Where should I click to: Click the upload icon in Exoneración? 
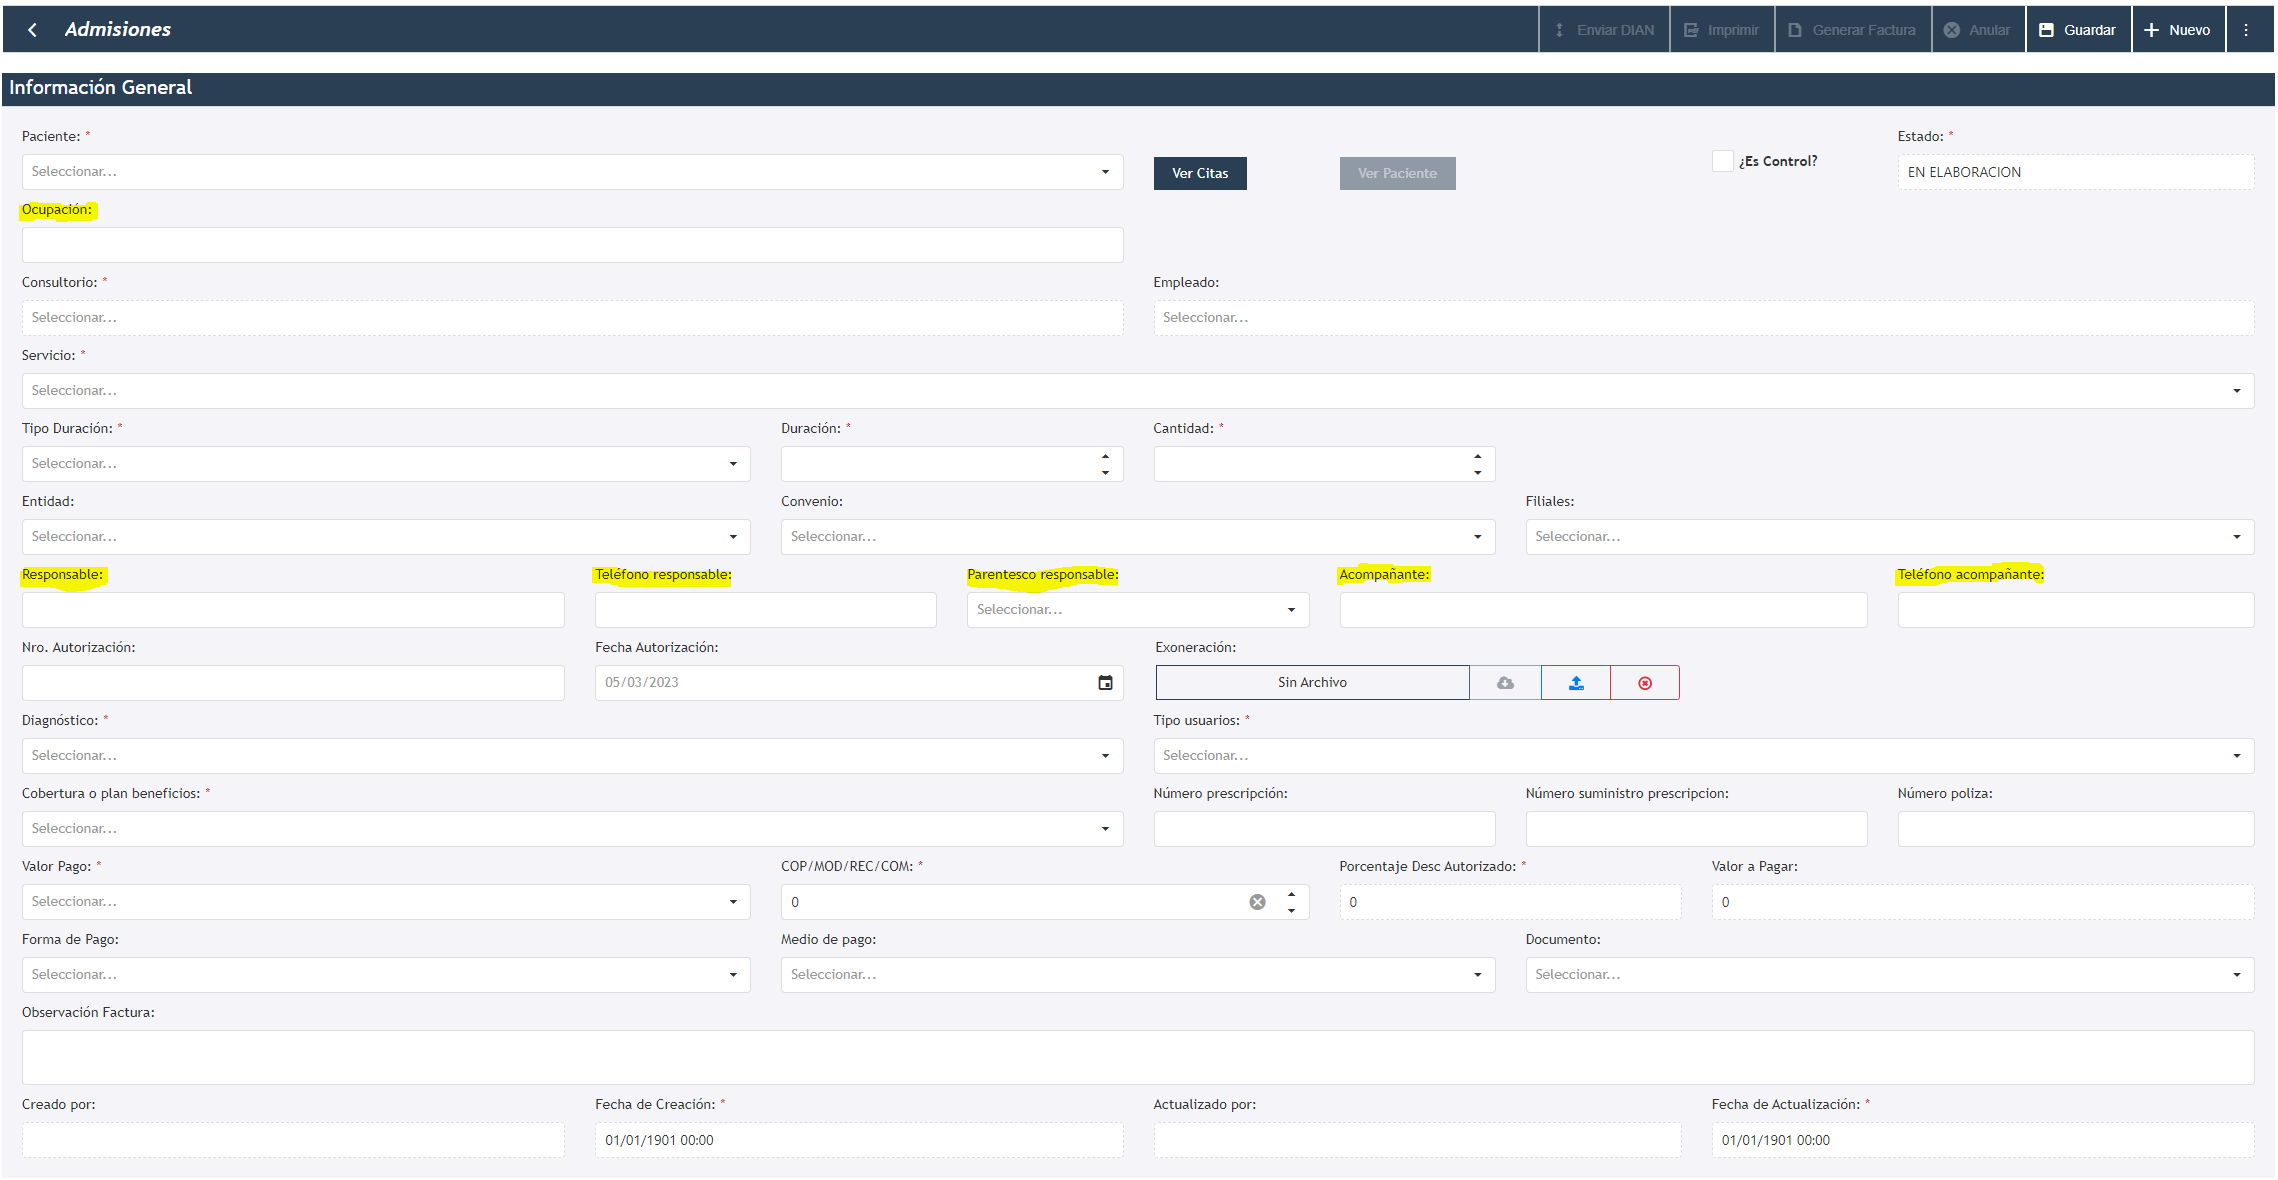coord(1576,683)
